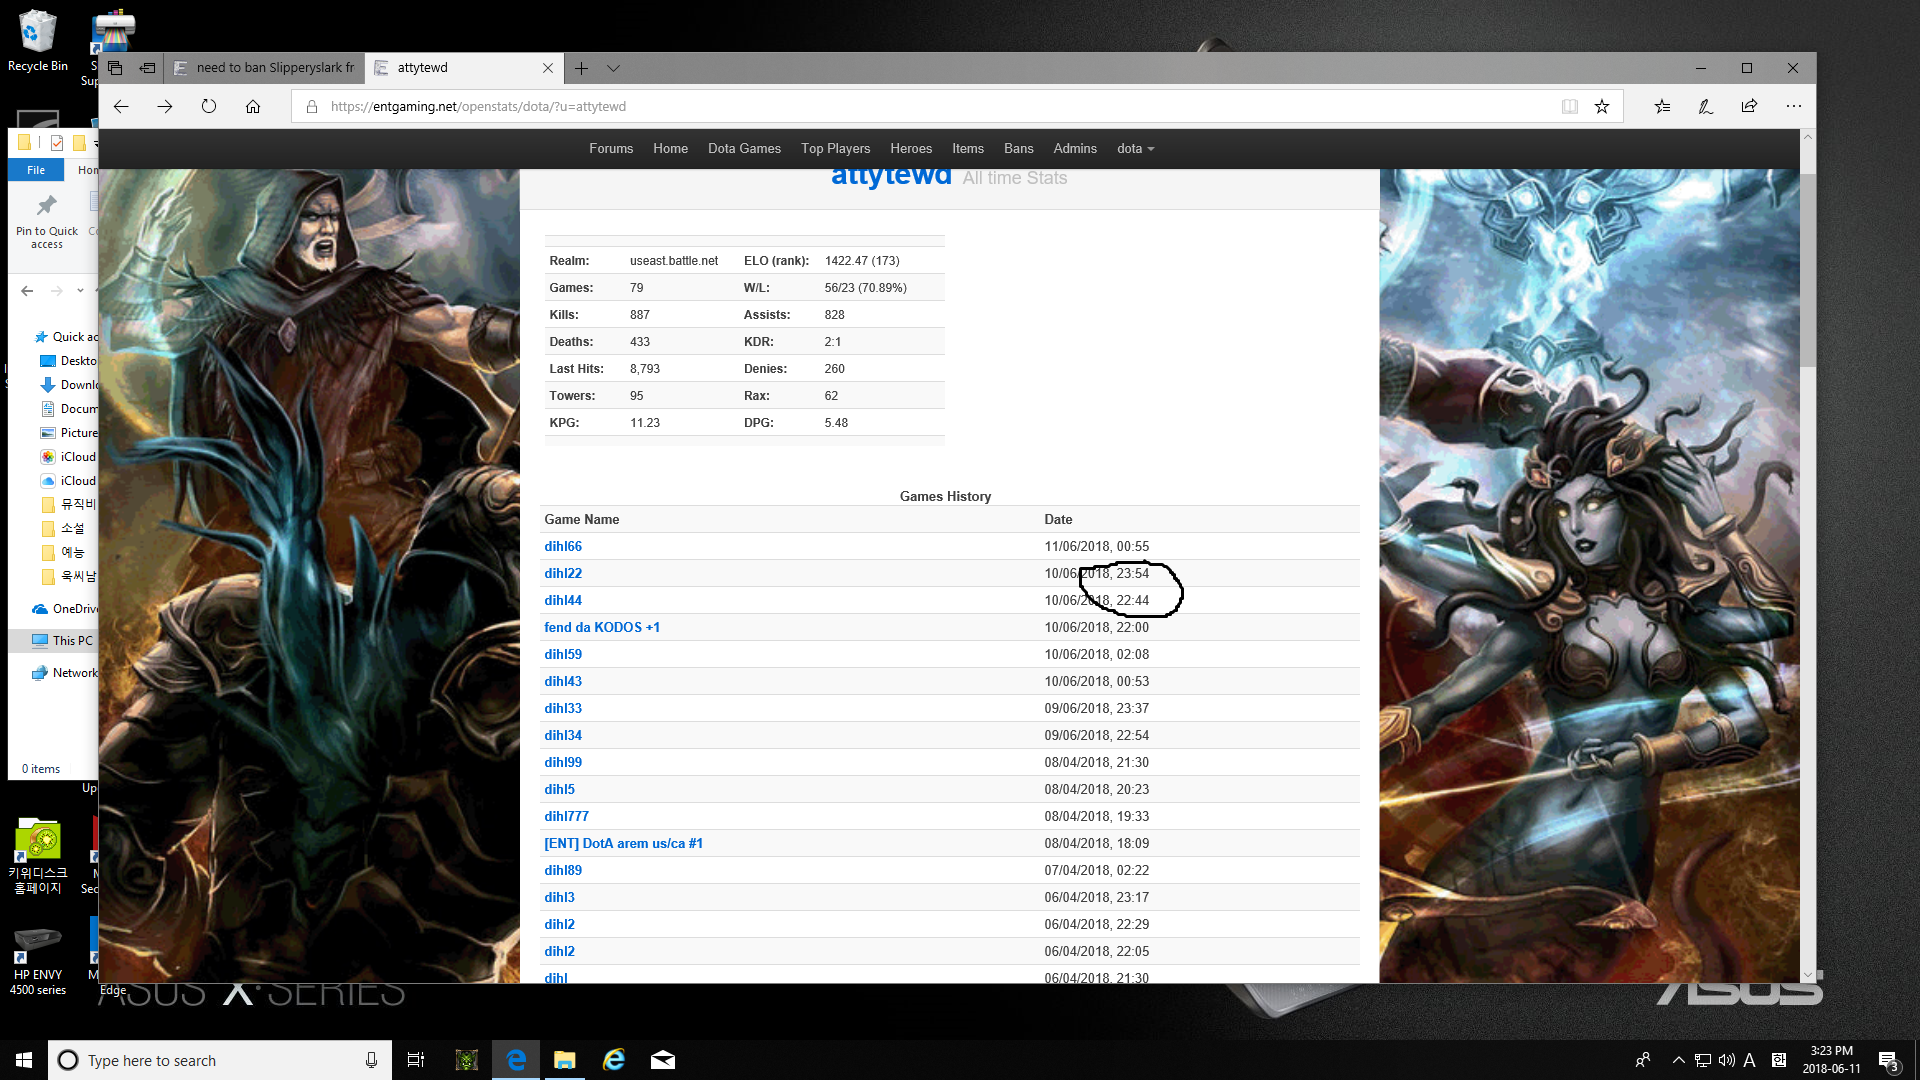Click the taskbar clock showing 3:23 PM
1920x1080 pixels.
[1831, 1060]
